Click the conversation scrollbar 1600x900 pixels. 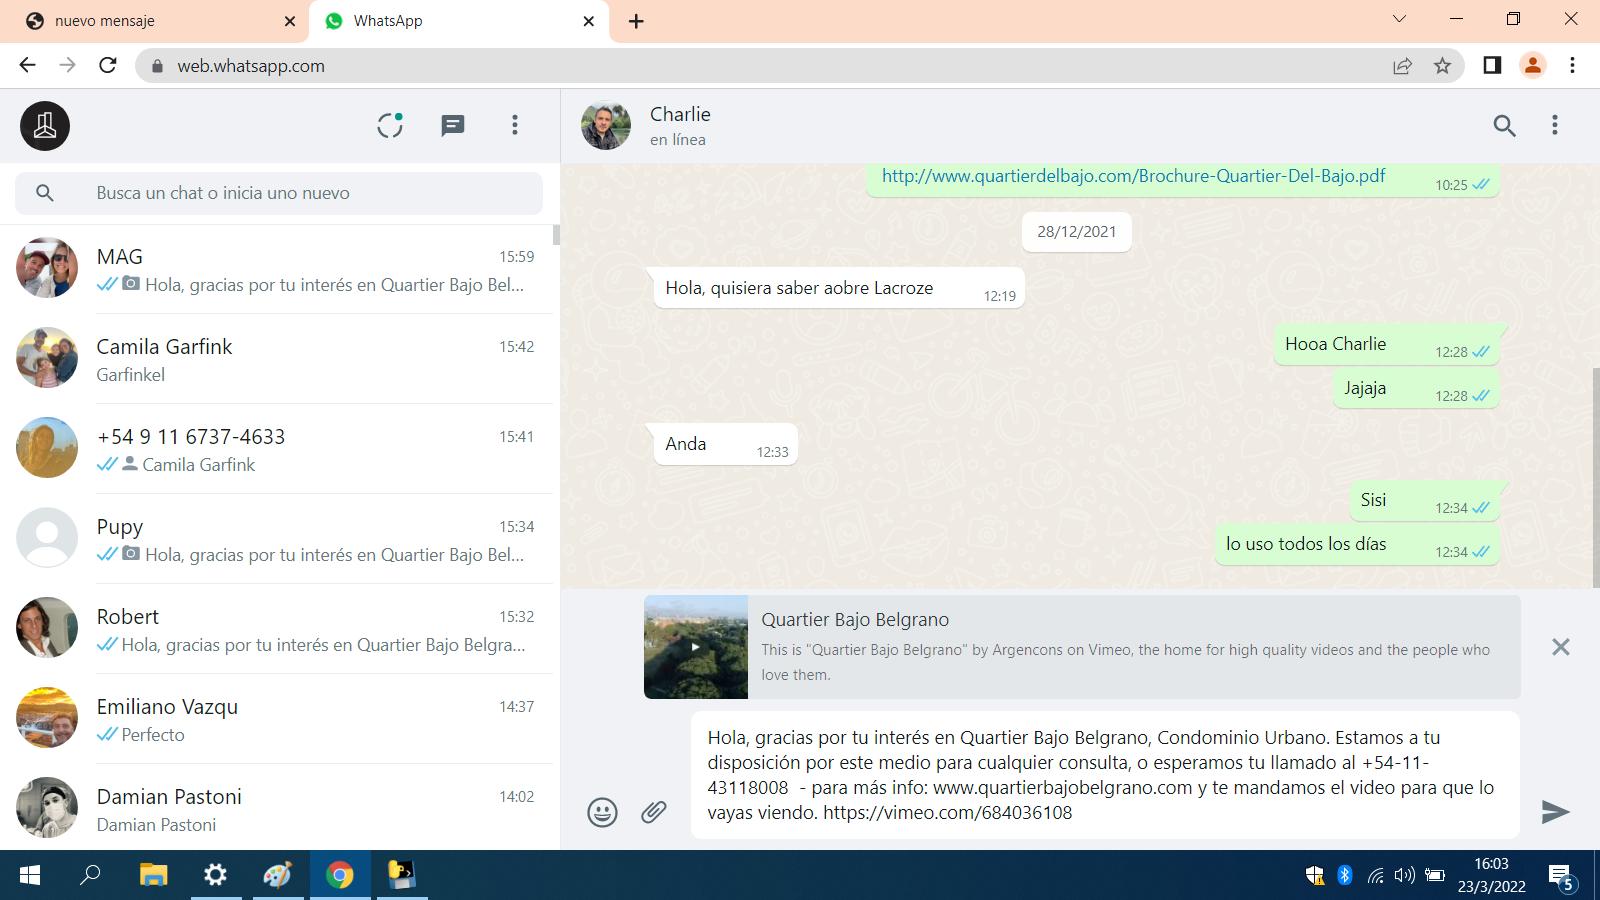(x=1595, y=477)
